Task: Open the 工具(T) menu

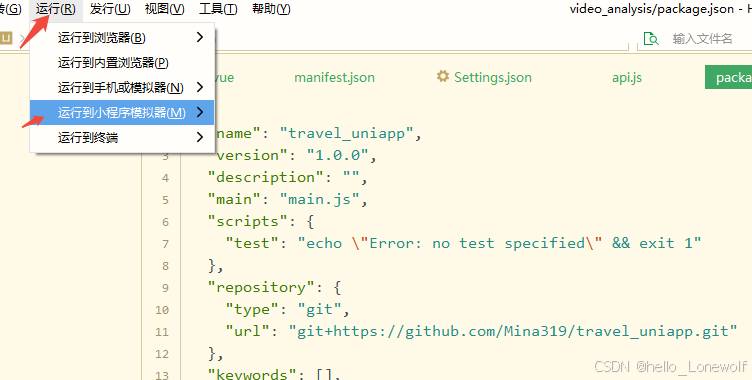Action: pos(218,9)
